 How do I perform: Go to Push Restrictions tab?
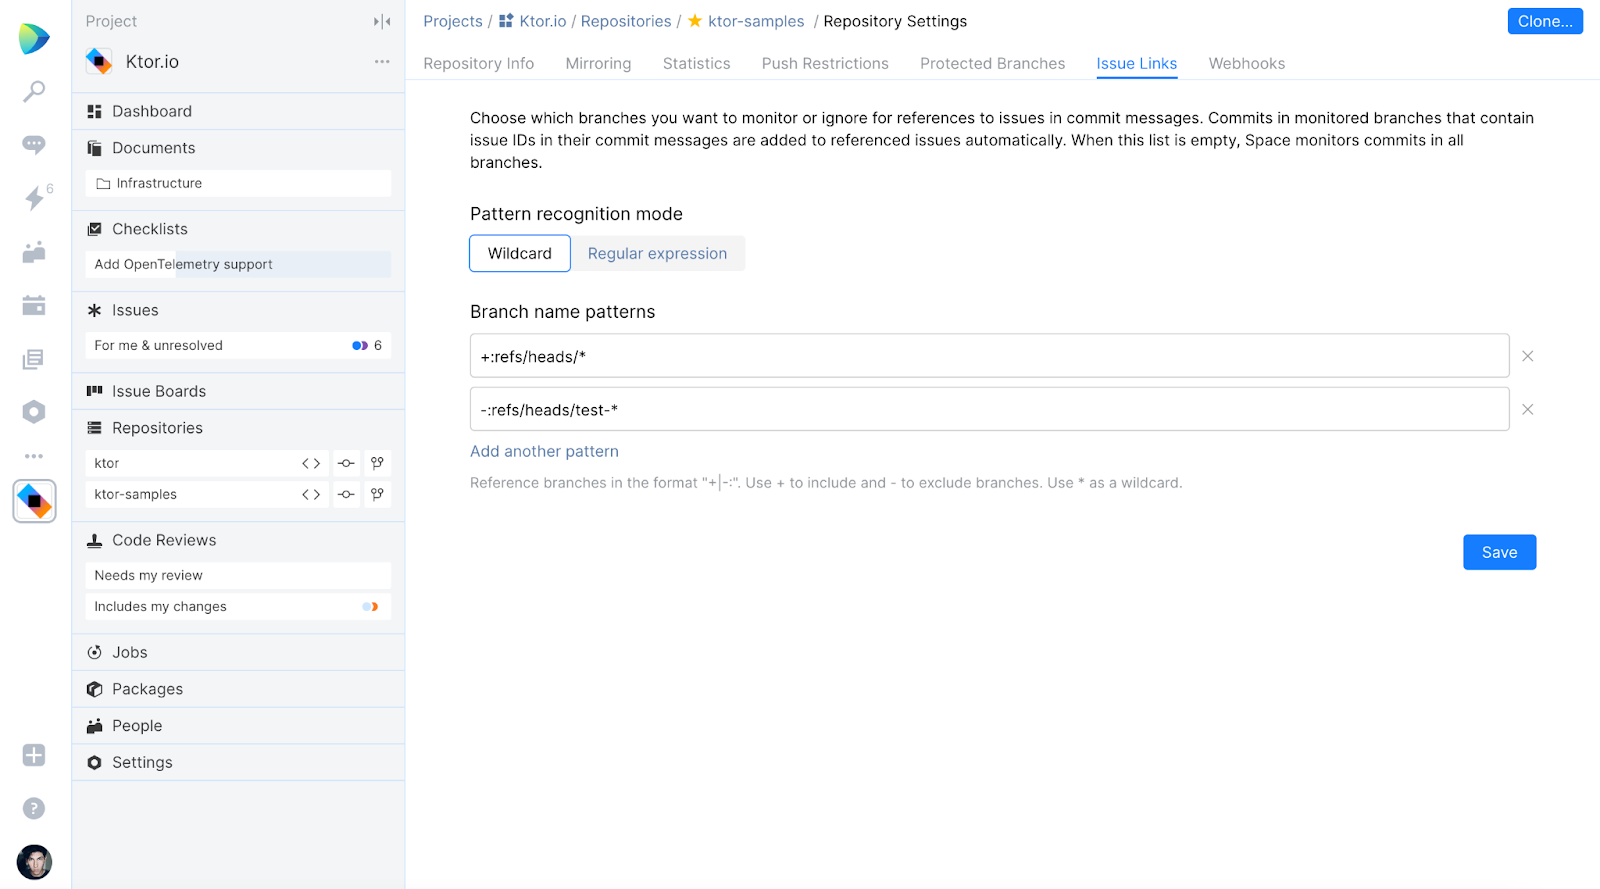tap(825, 63)
